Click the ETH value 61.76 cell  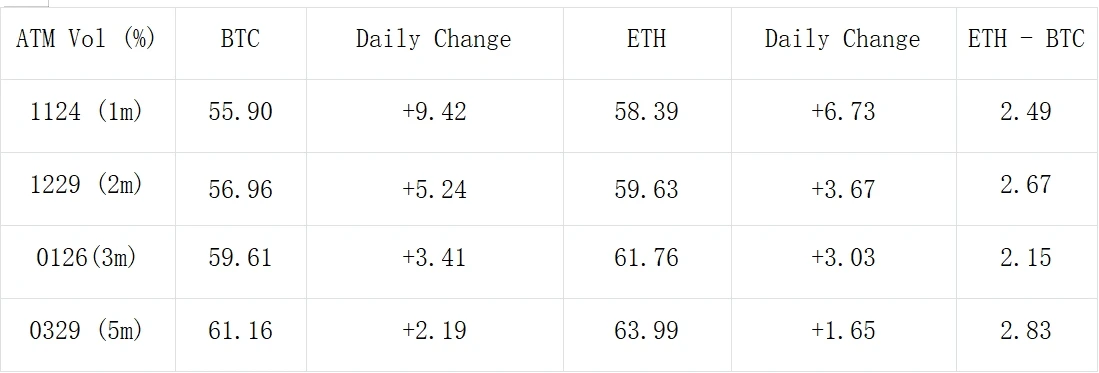647,262
